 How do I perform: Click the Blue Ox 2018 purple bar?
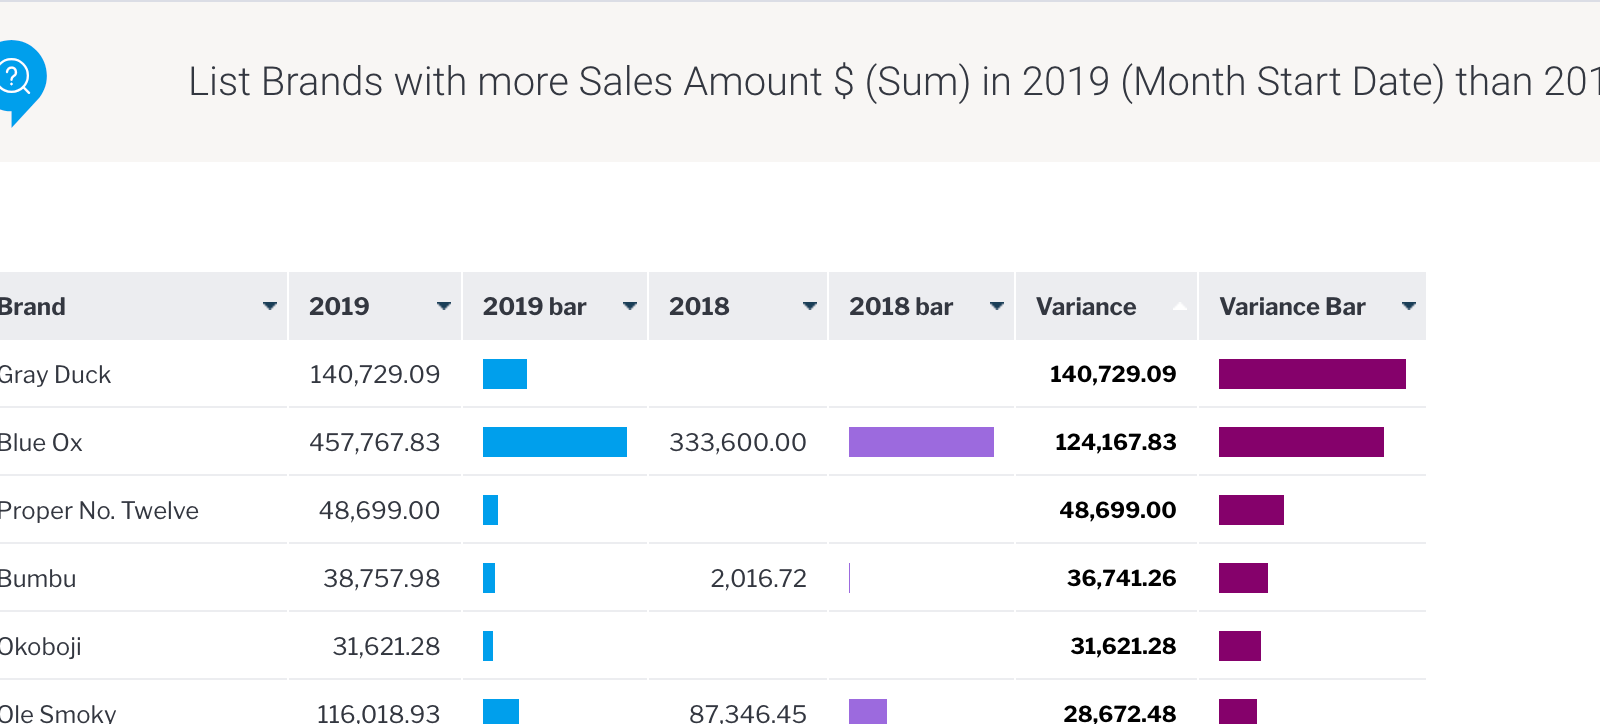[920, 442]
